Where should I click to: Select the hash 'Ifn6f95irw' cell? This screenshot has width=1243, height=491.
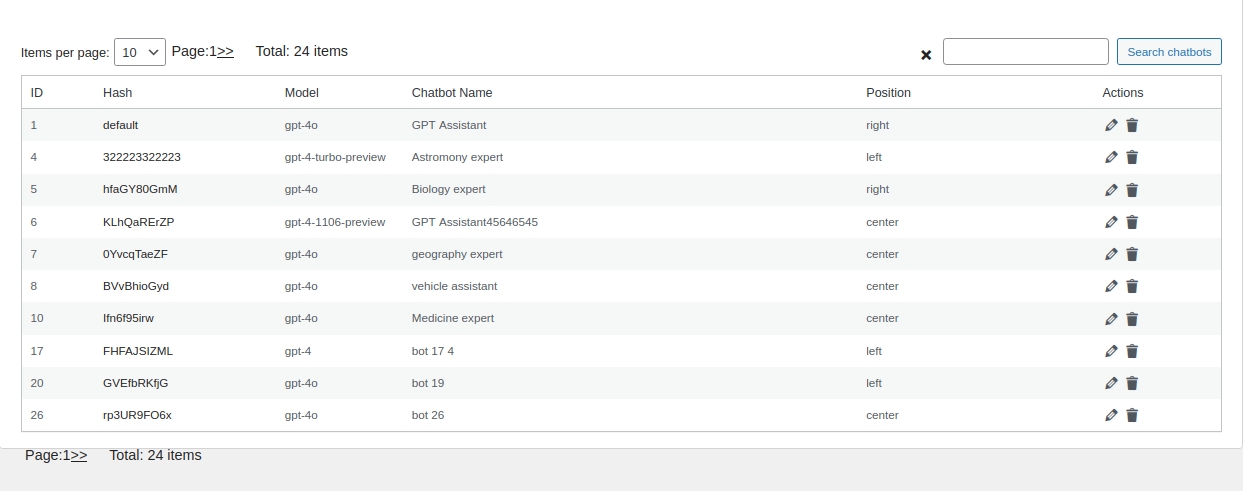128,318
